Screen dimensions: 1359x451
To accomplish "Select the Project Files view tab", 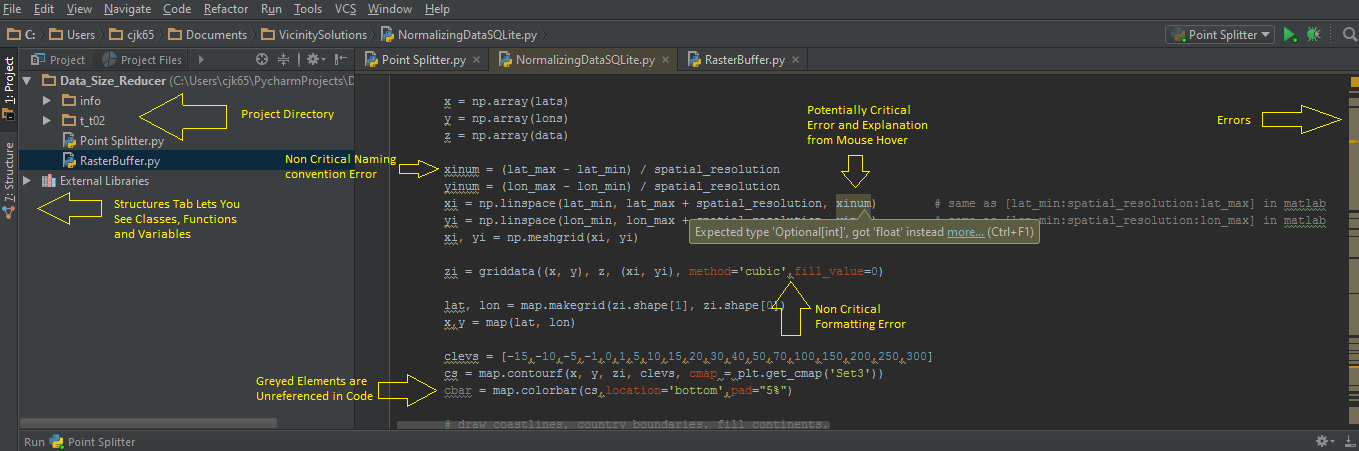I will pos(142,60).
